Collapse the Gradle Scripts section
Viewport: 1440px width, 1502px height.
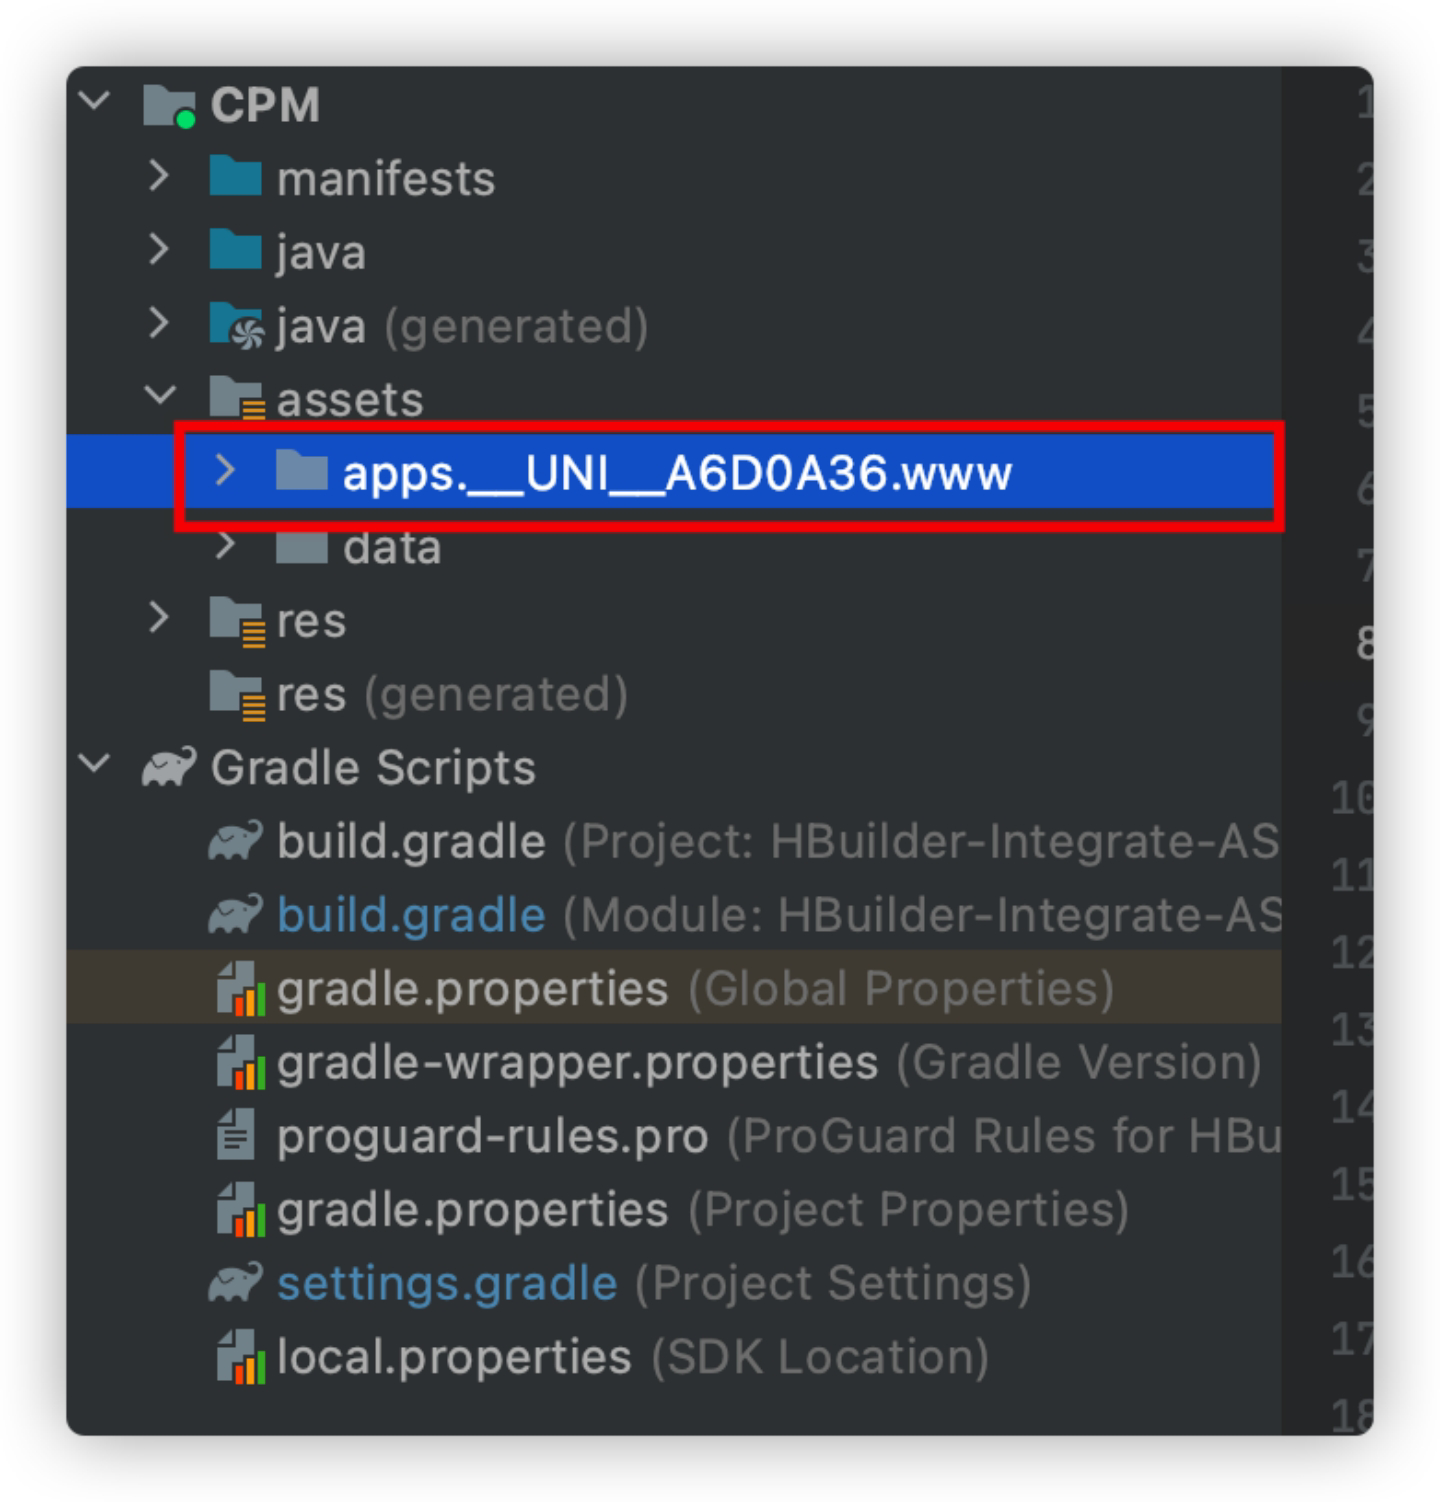(x=95, y=764)
